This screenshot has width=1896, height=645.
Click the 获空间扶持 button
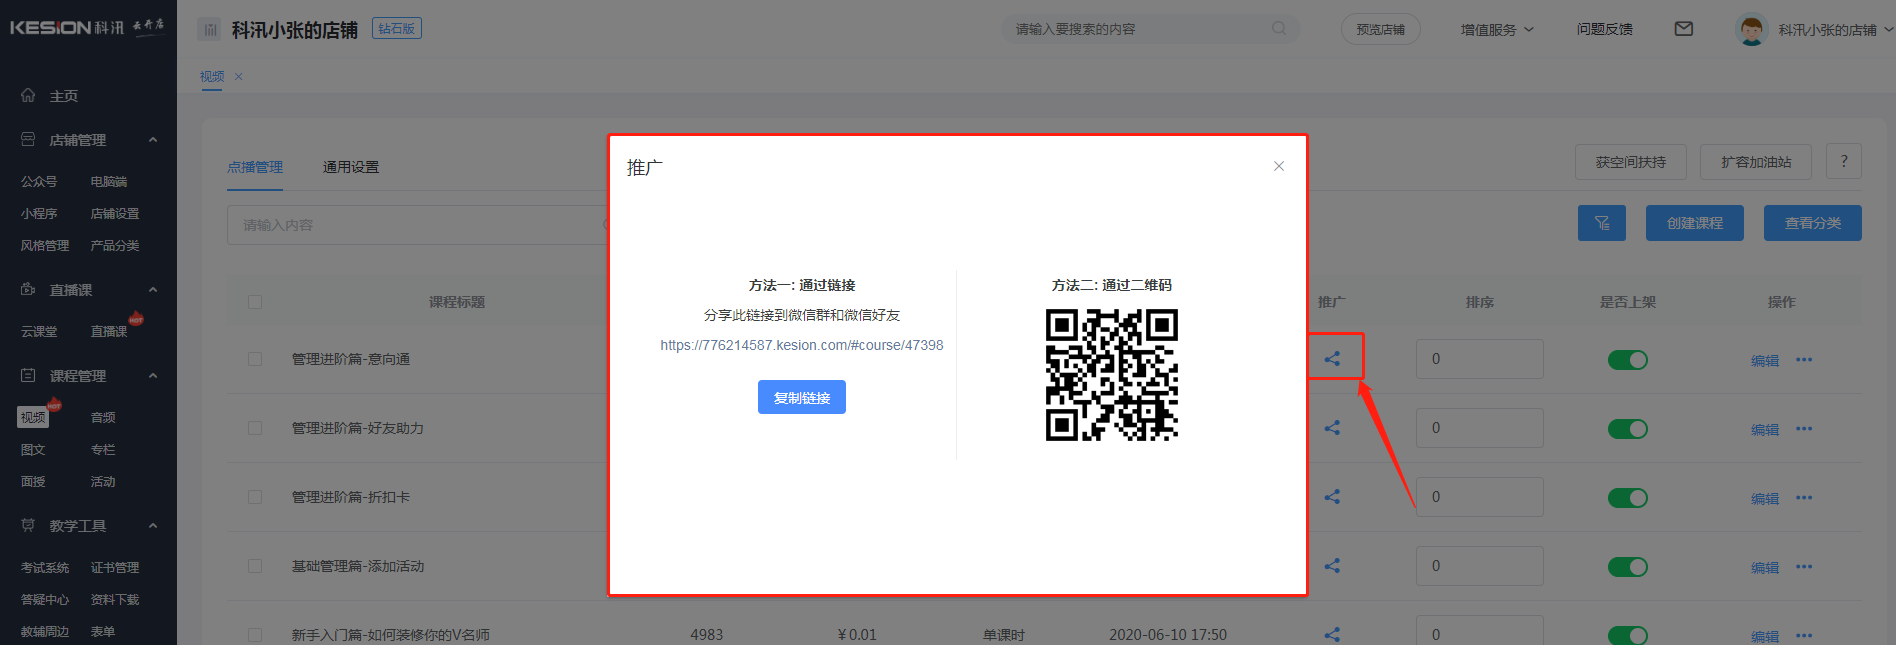[1631, 162]
